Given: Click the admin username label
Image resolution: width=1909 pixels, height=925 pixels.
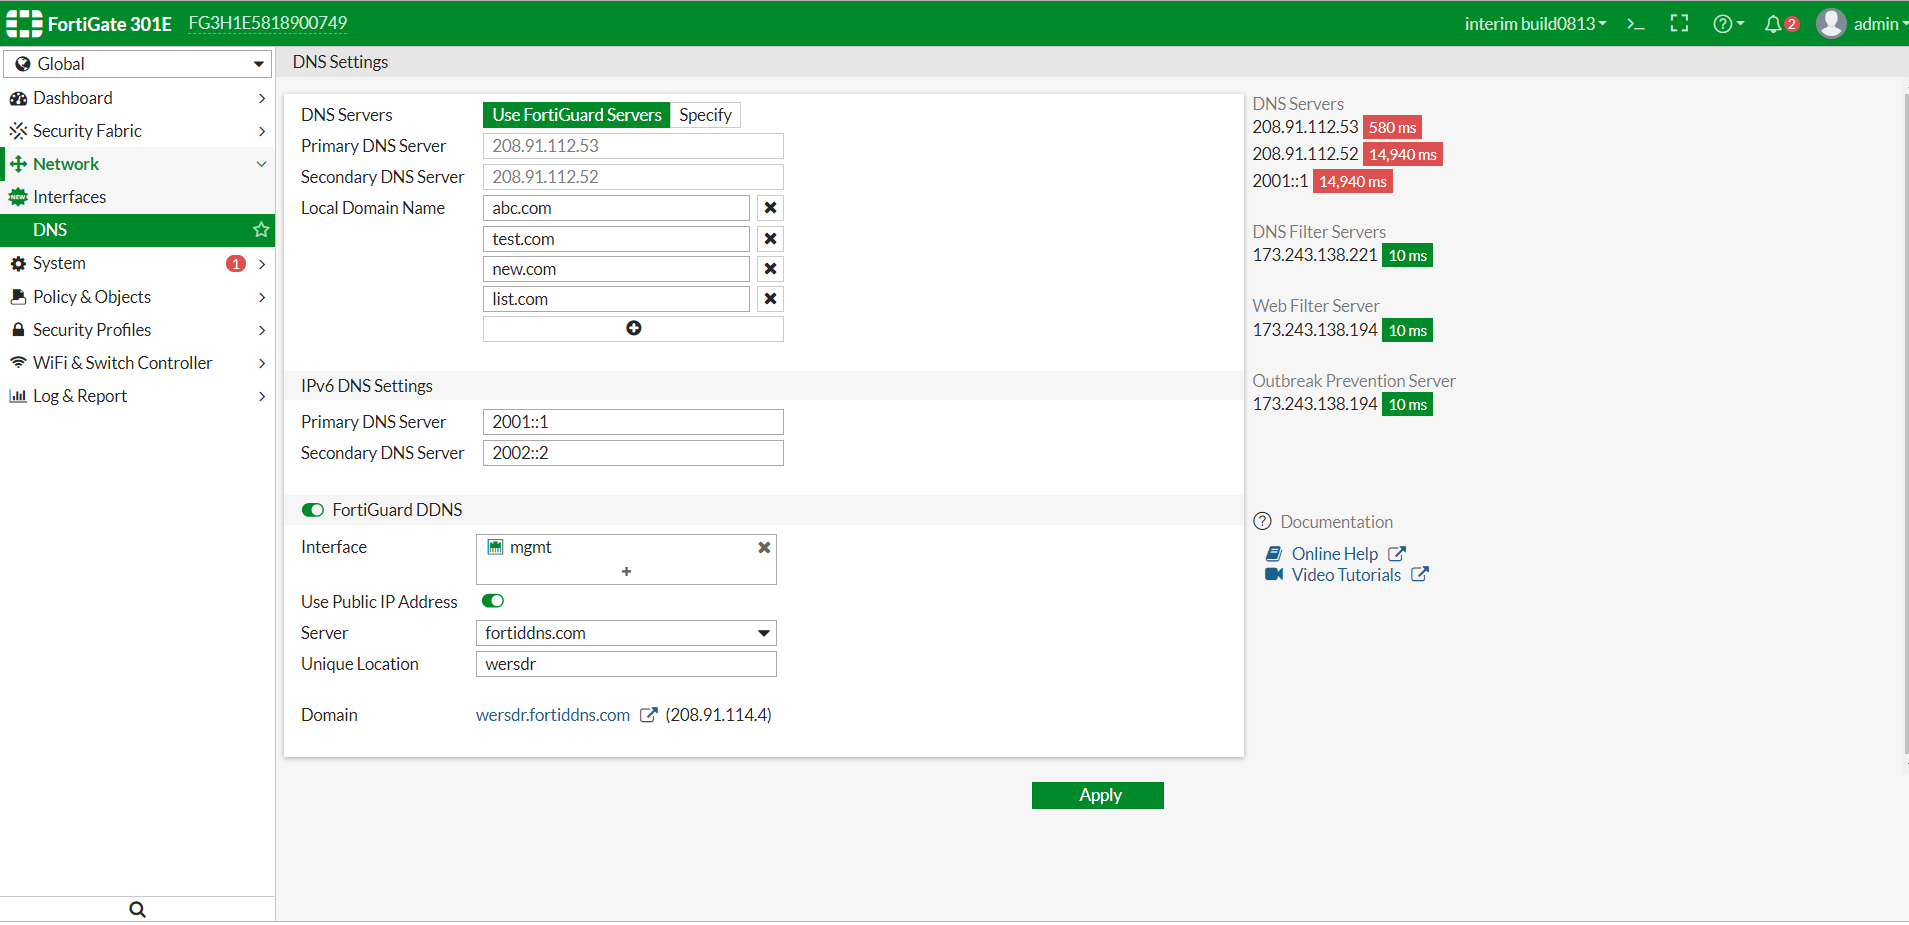Looking at the screenshot, I should click(x=1875, y=24).
